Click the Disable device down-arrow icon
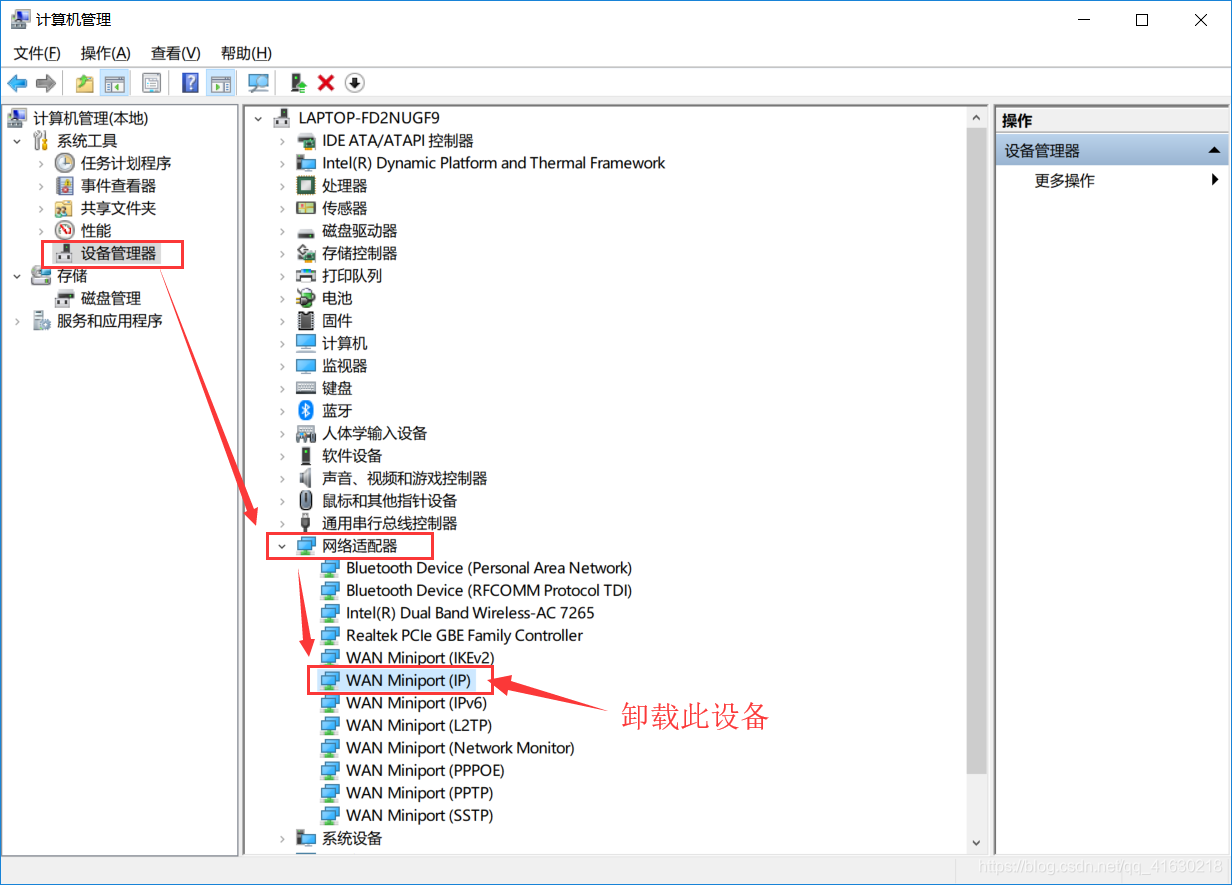This screenshot has height=885, width=1232. click(x=355, y=83)
